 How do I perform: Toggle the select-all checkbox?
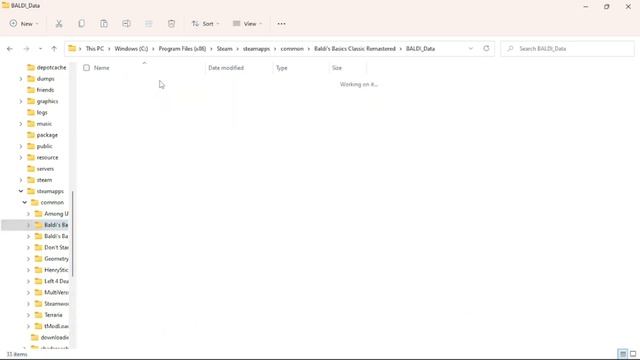point(86,68)
